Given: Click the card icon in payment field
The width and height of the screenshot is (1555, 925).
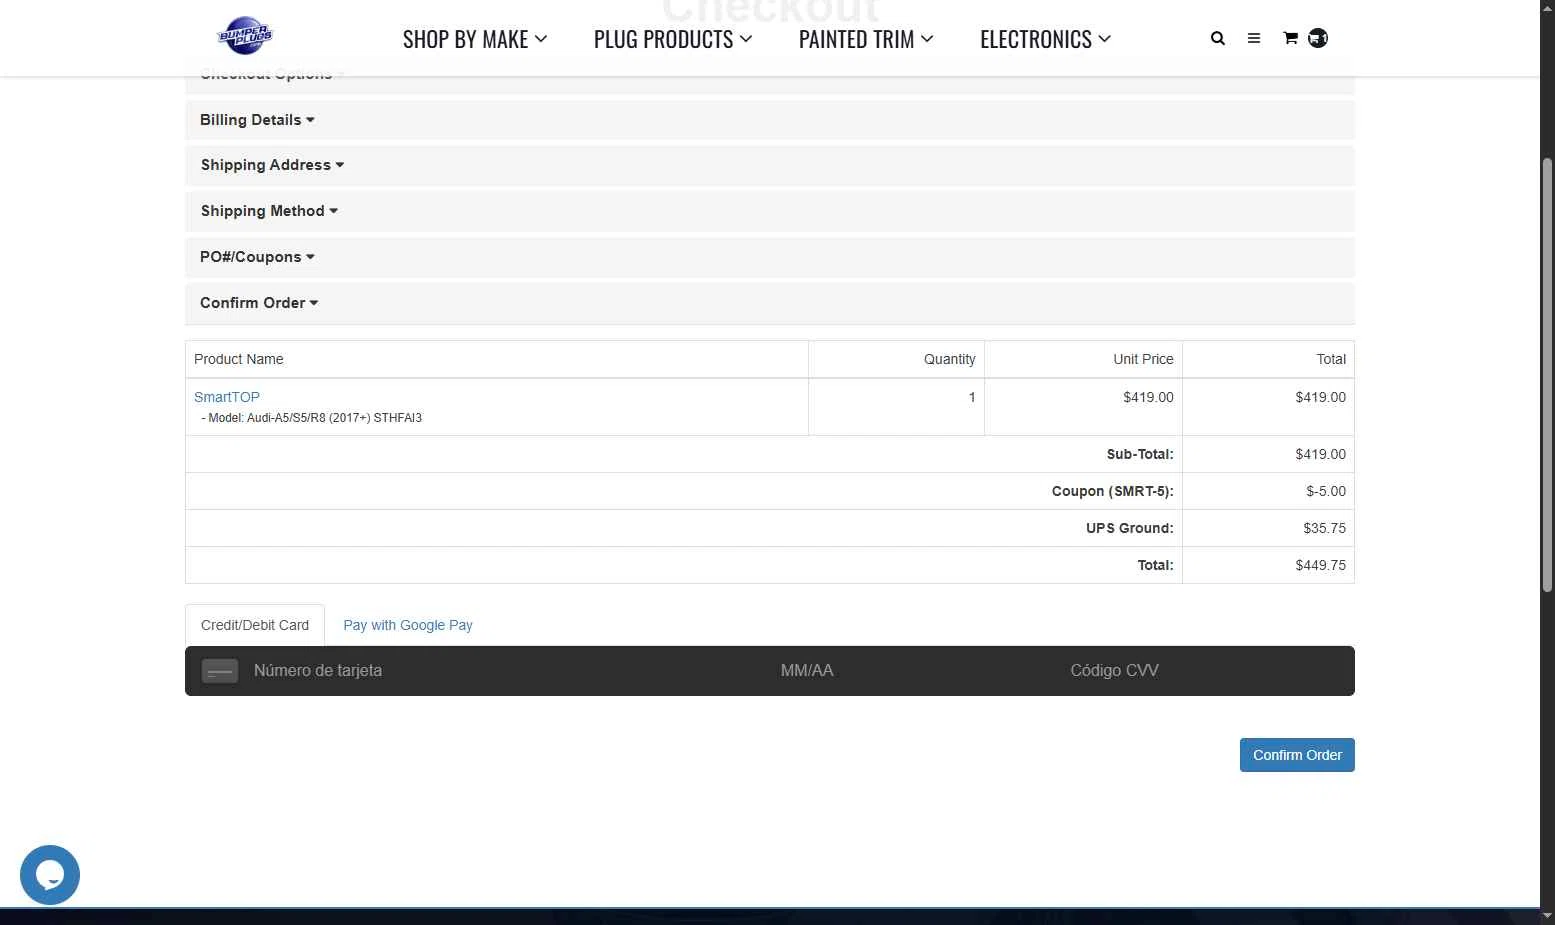Looking at the screenshot, I should [x=220, y=671].
